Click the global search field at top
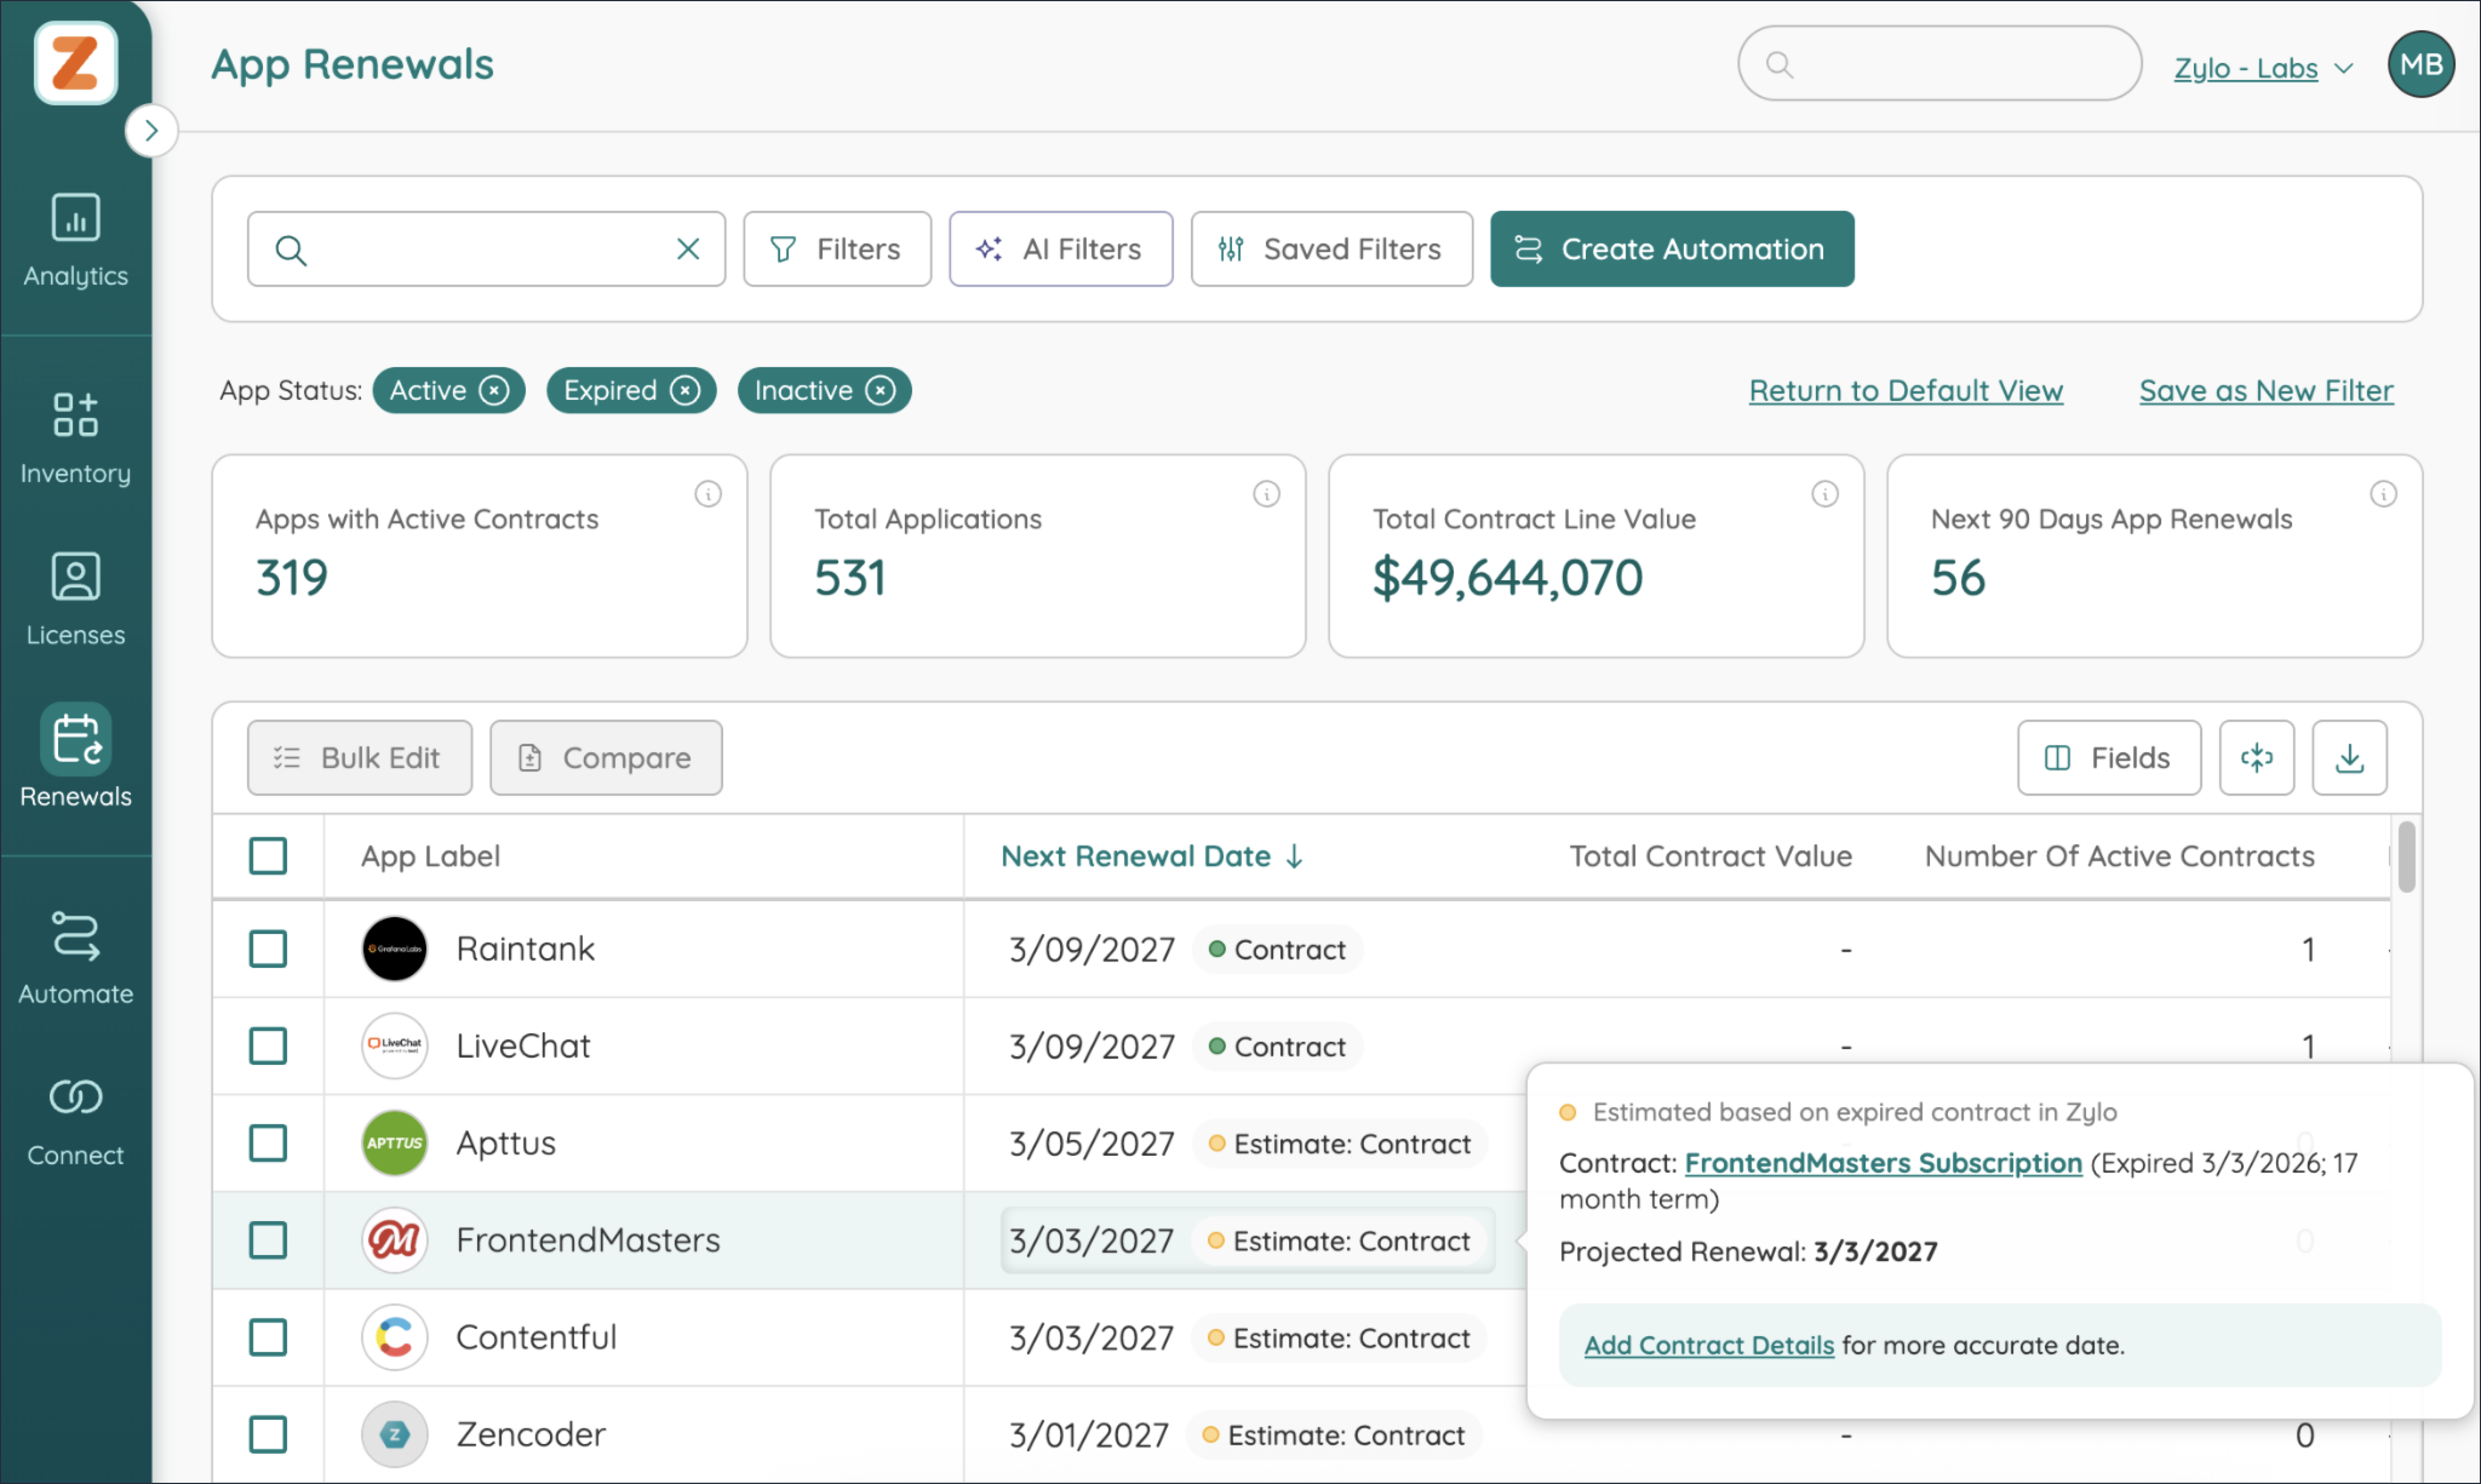The width and height of the screenshot is (2481, 1484). coord(1939,64)
